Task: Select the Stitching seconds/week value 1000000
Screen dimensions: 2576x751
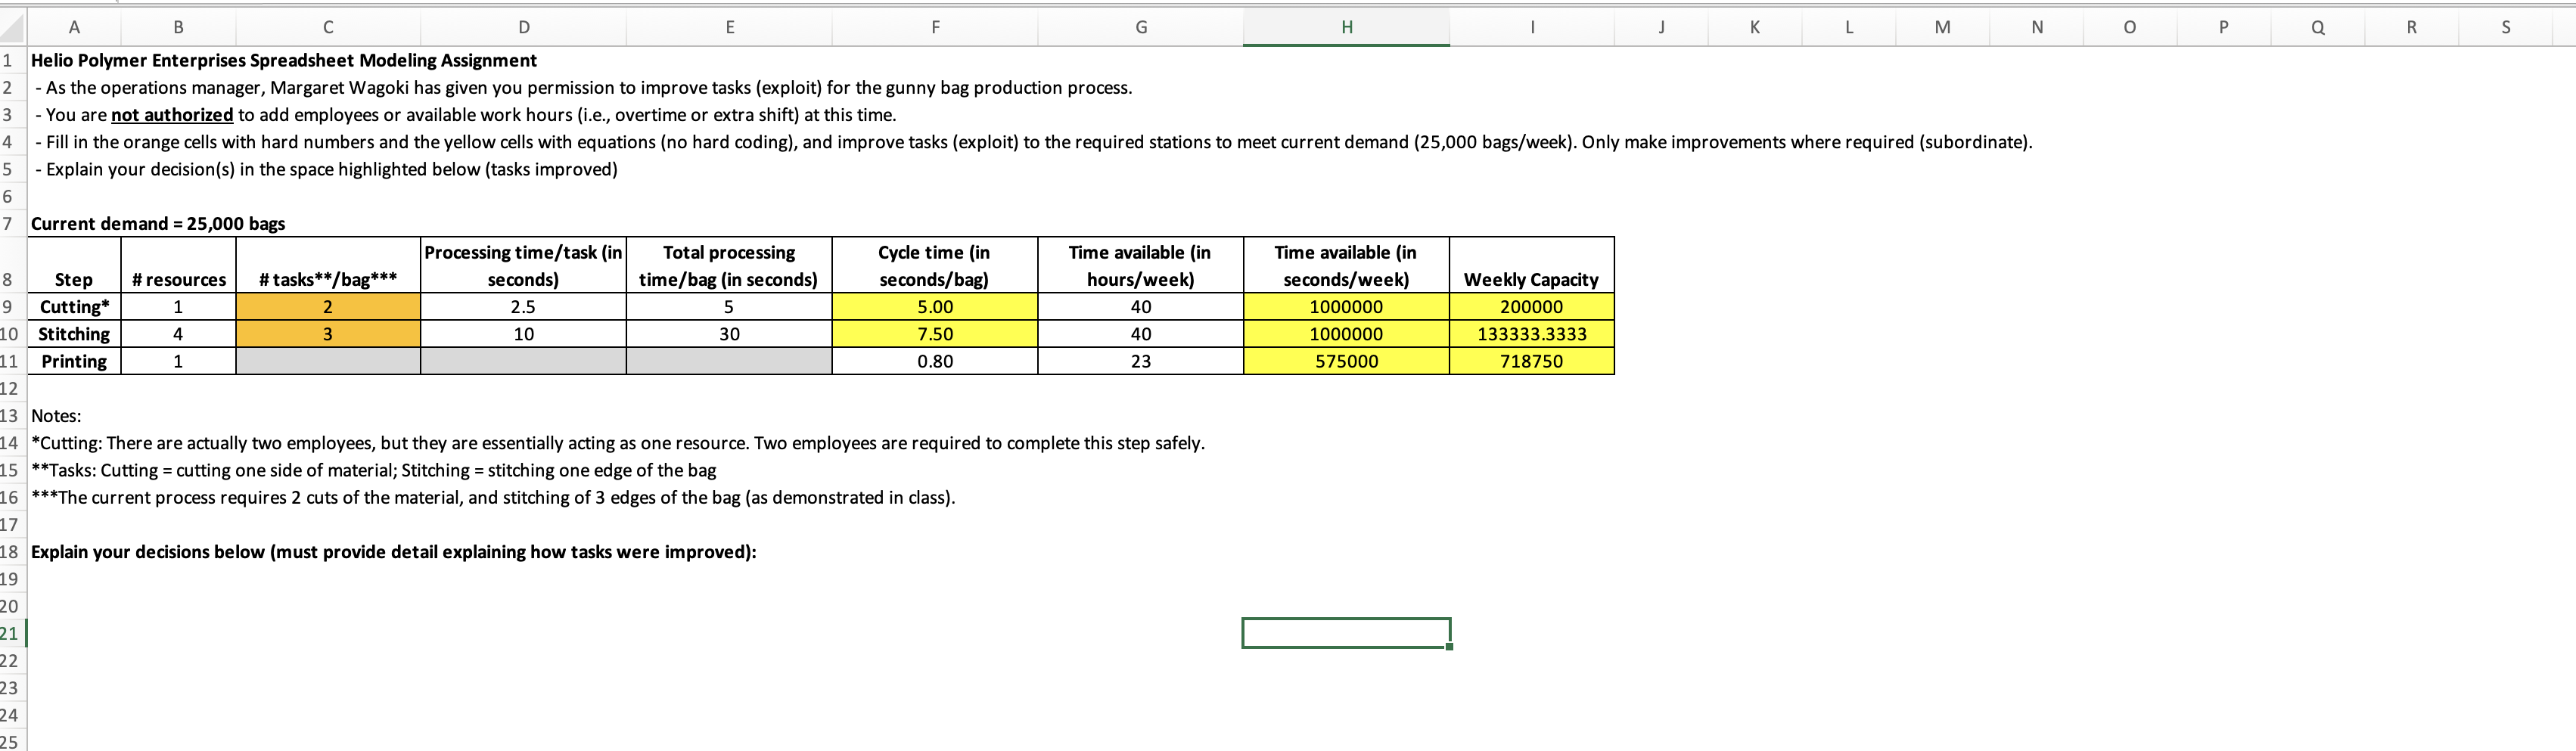Action: coord(1347,334)
